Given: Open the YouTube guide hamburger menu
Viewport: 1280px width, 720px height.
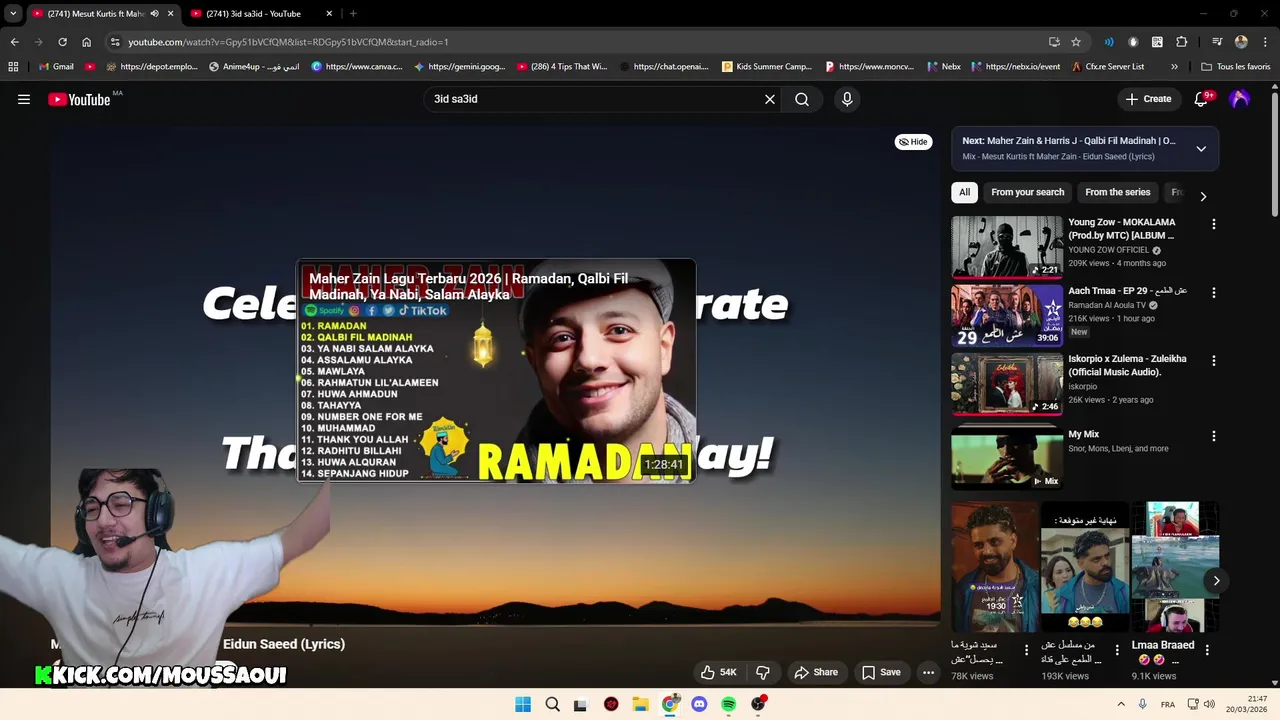Looking at the screenshot, I should tap(24, 99).
